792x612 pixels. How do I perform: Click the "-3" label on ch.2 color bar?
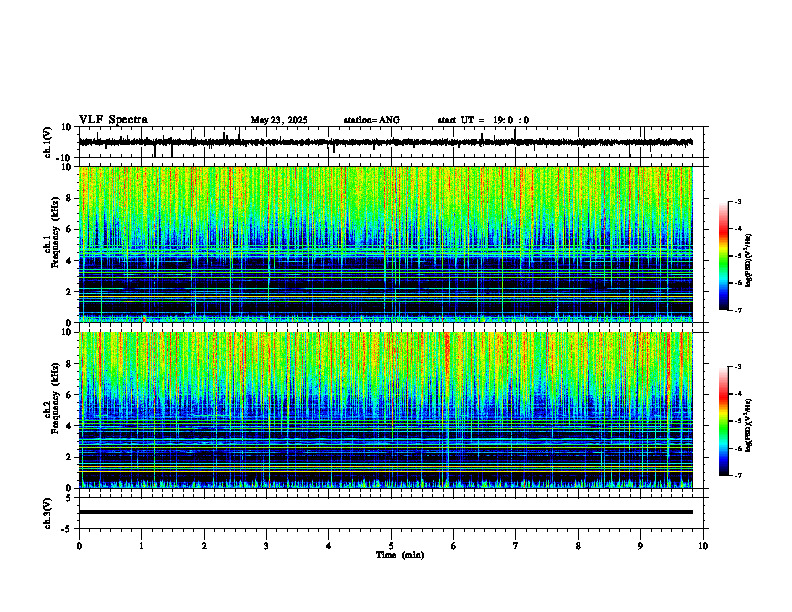pyautogui.click(x=738, y=367)
